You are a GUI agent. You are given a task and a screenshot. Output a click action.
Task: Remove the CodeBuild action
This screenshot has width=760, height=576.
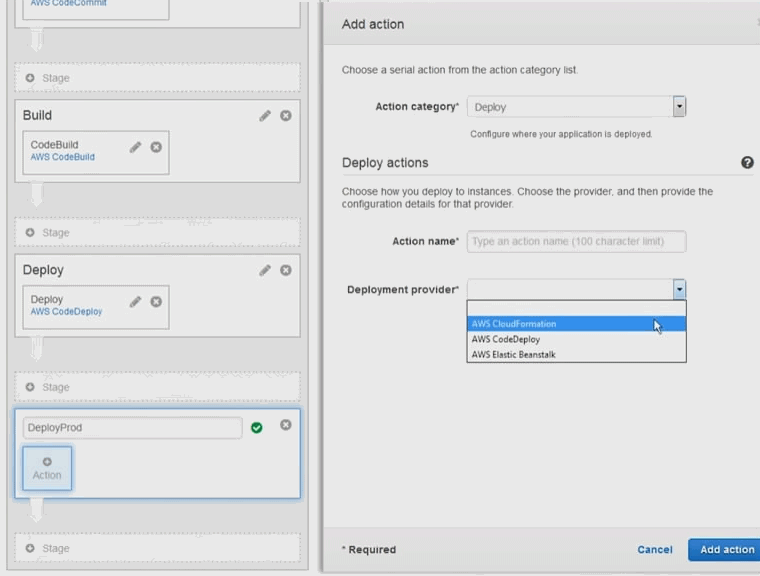(156, 147)
